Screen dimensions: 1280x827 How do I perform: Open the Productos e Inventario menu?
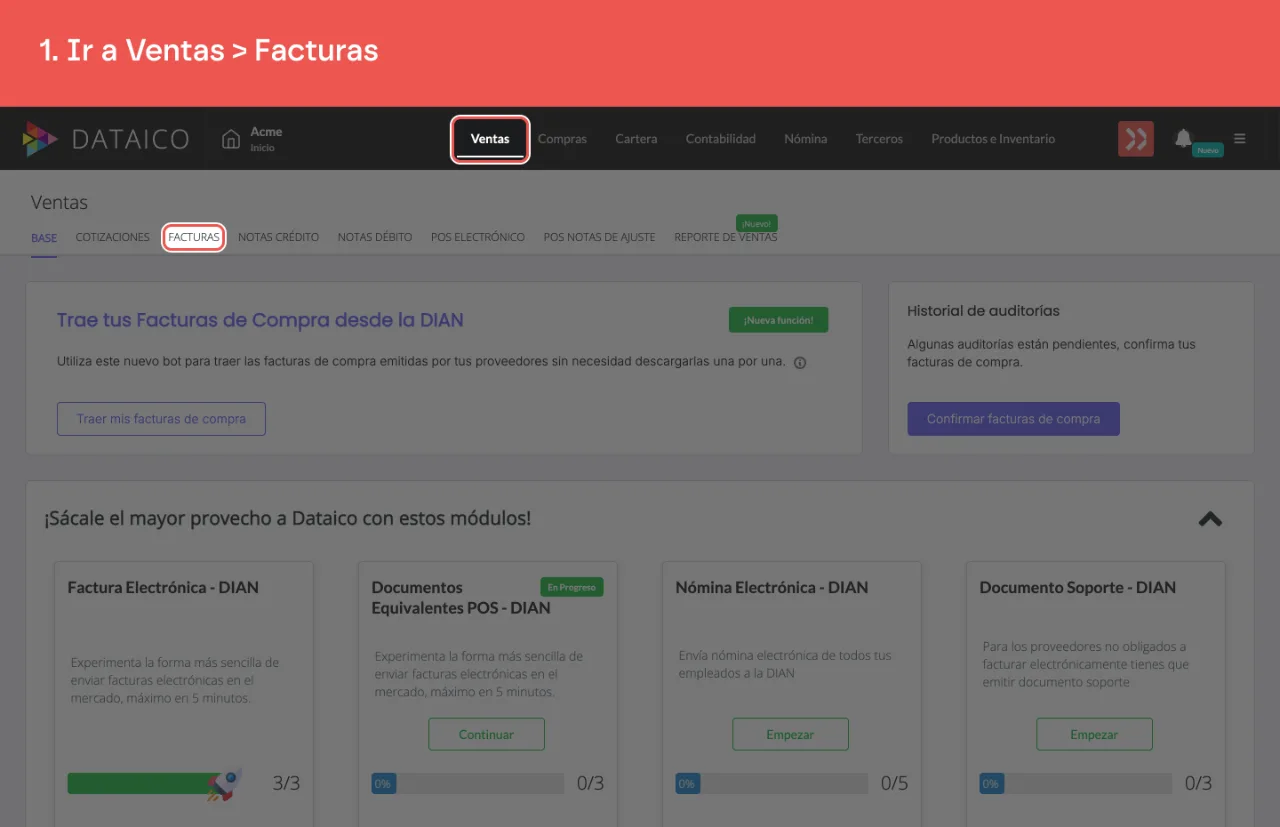click(x=993, y=139)
